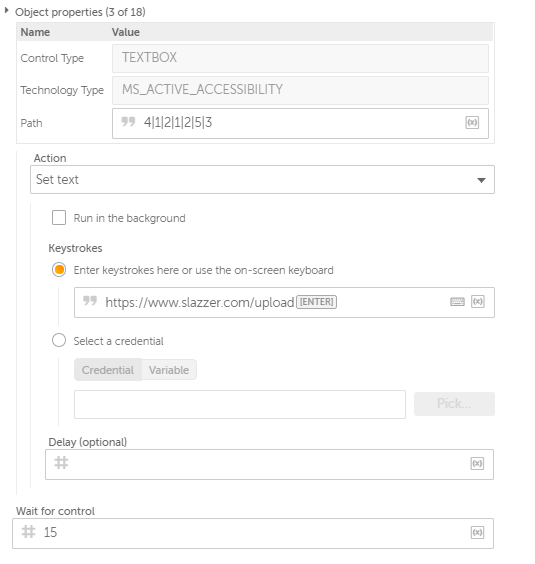Click the Wait for control field showing 15
Image resolution: width=535 pixels, height=564 pixels.
(253, 533)
